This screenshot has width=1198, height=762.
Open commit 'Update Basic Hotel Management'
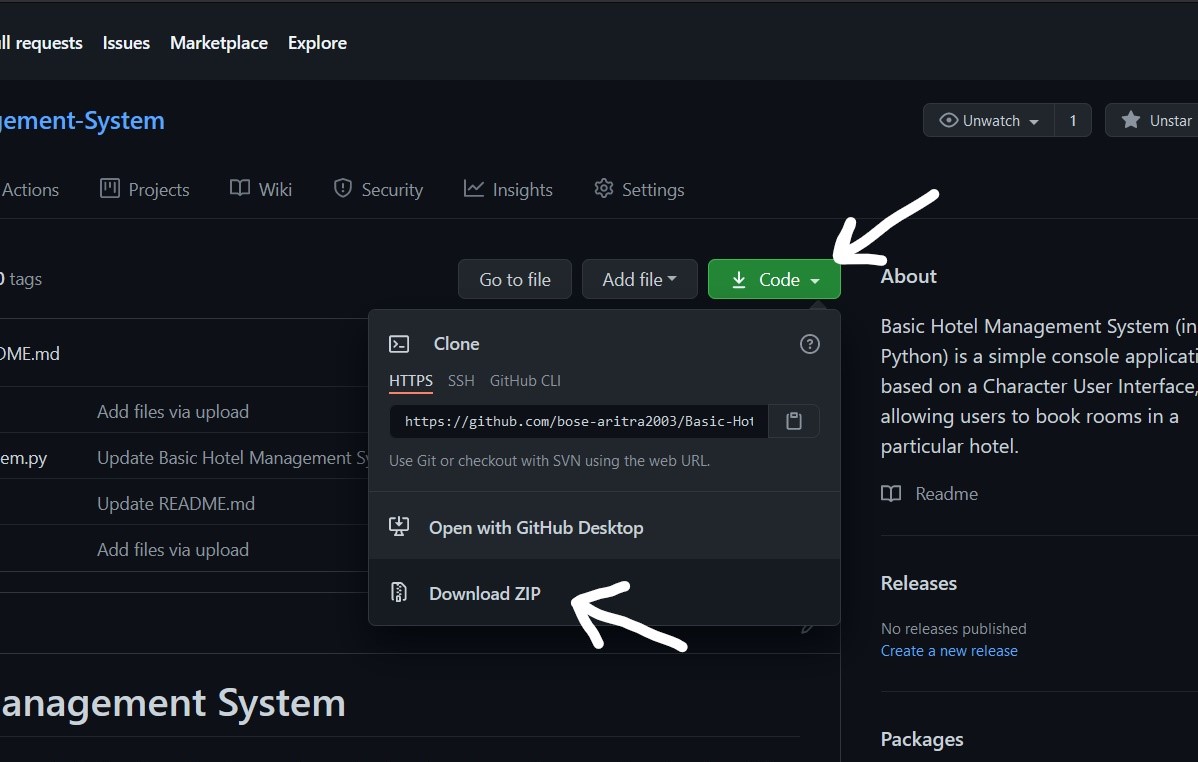232,458
